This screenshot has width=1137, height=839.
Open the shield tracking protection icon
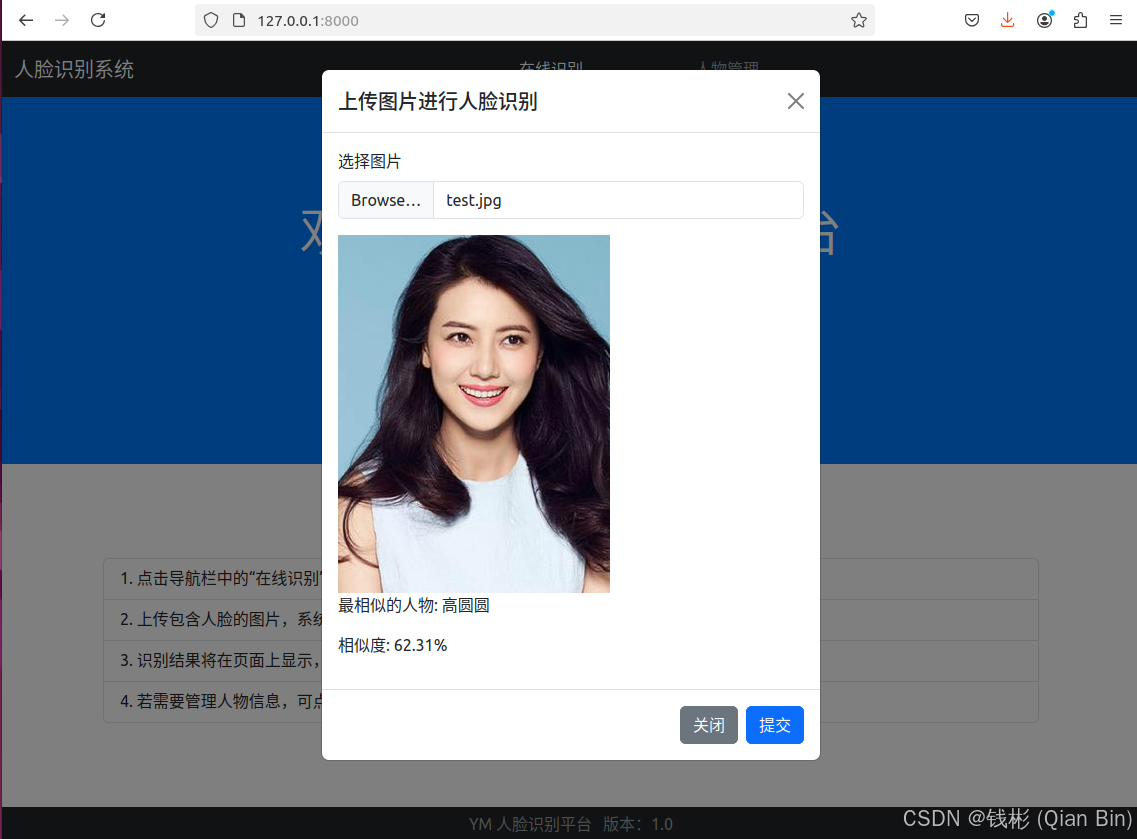pos(211,20)
